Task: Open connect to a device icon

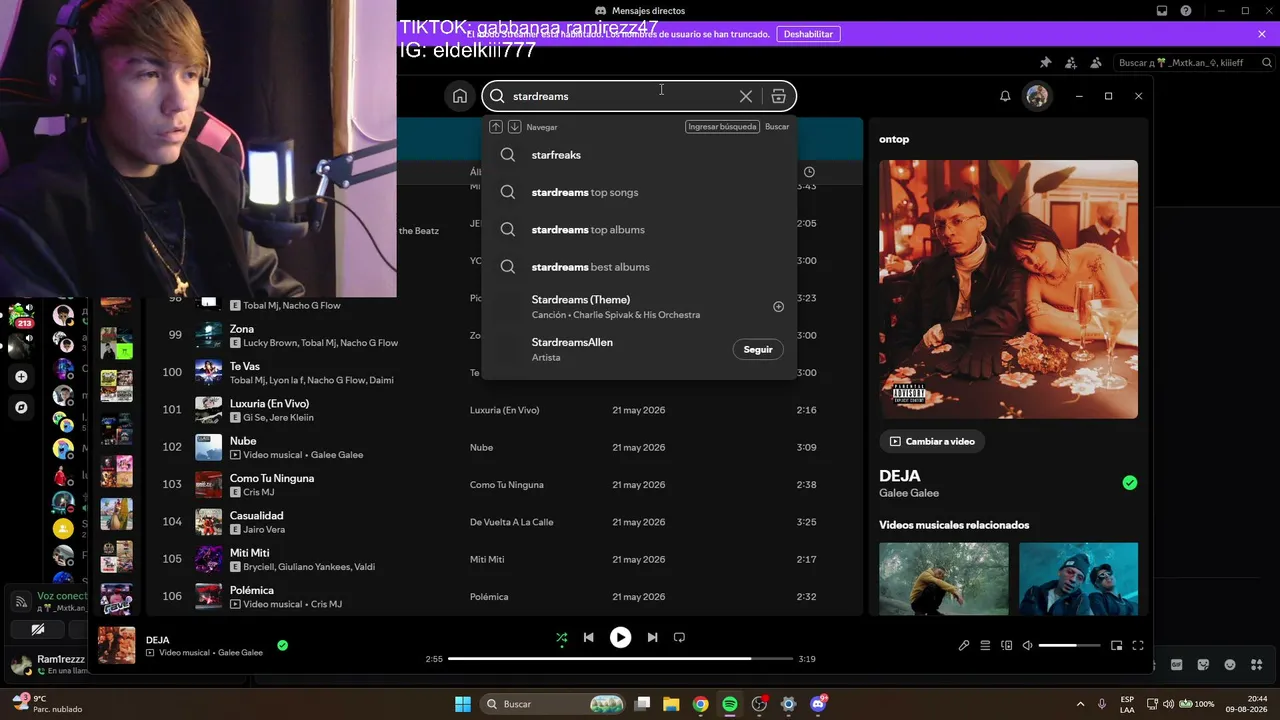Action: (x=1007, y=645)
